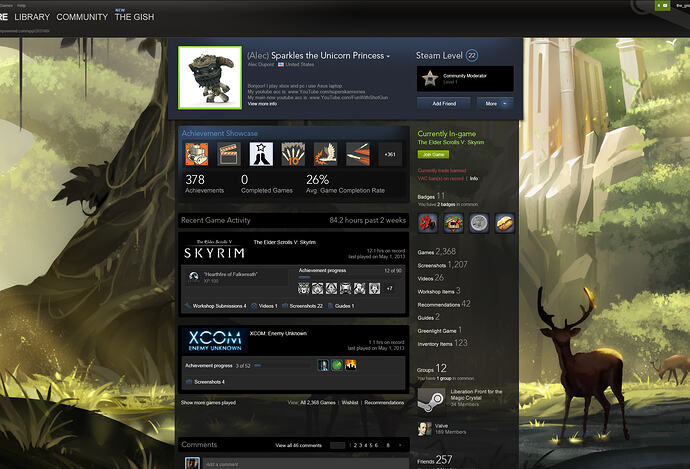Click the VAC ban Info link
This screenshot has width=690, height=469.
click(x=473, y=179)
